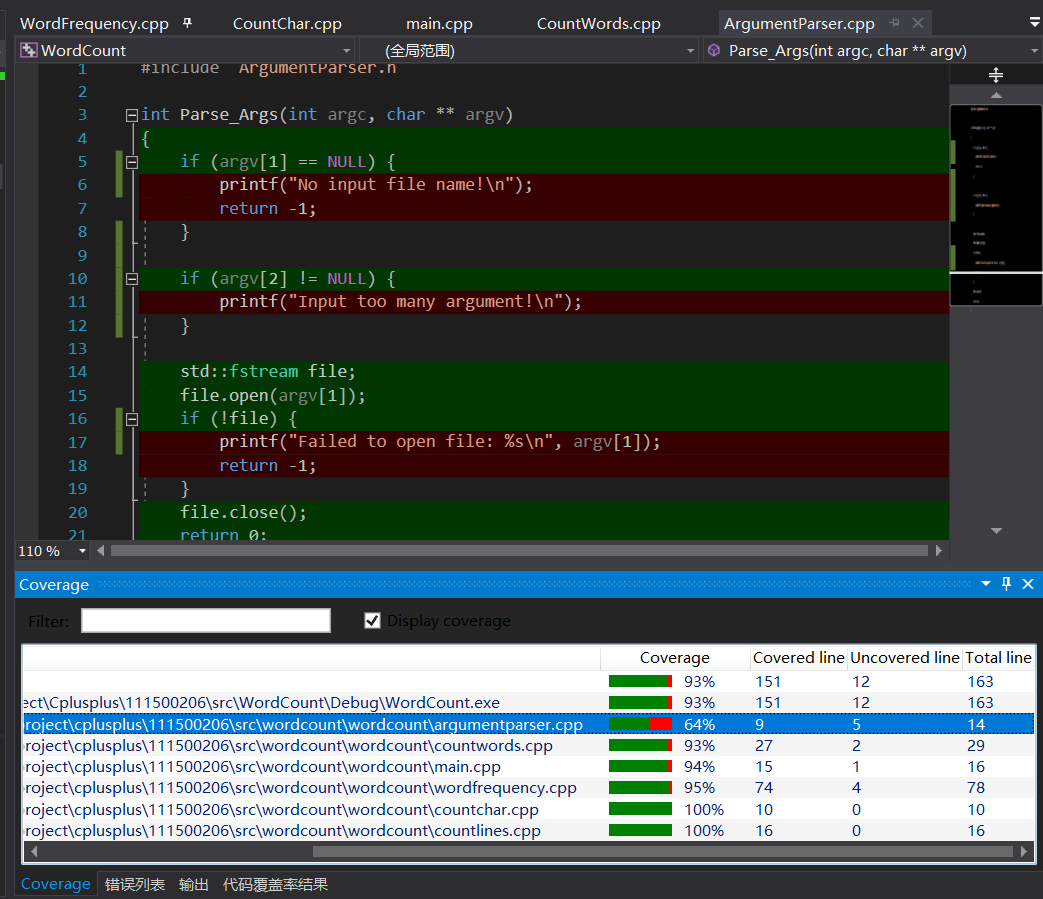1043x899 pixels.
Task: Open the 输出 tab
Action: [x=194, y=884]
